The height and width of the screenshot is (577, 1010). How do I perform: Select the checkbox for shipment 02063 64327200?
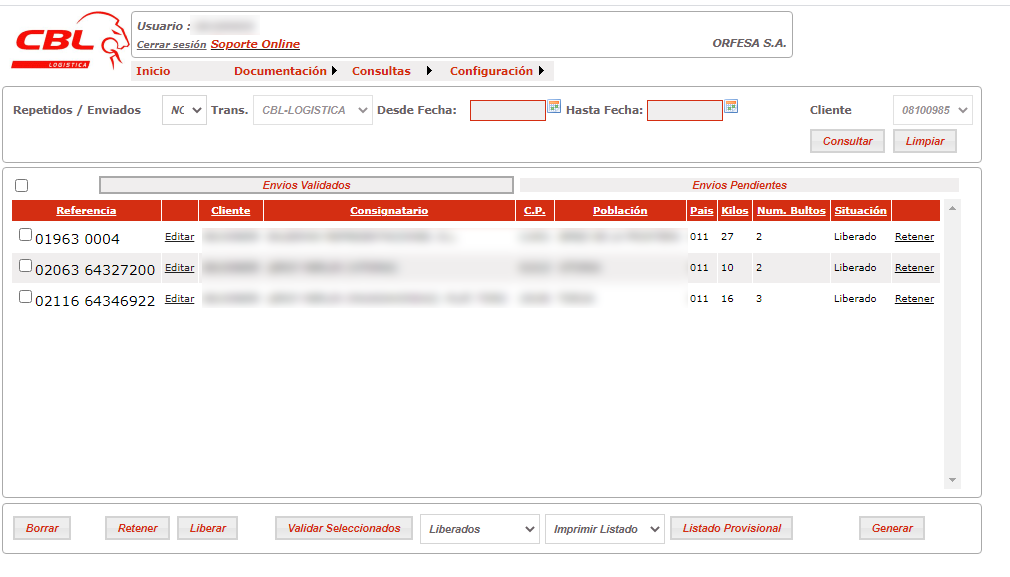(25, 266)
